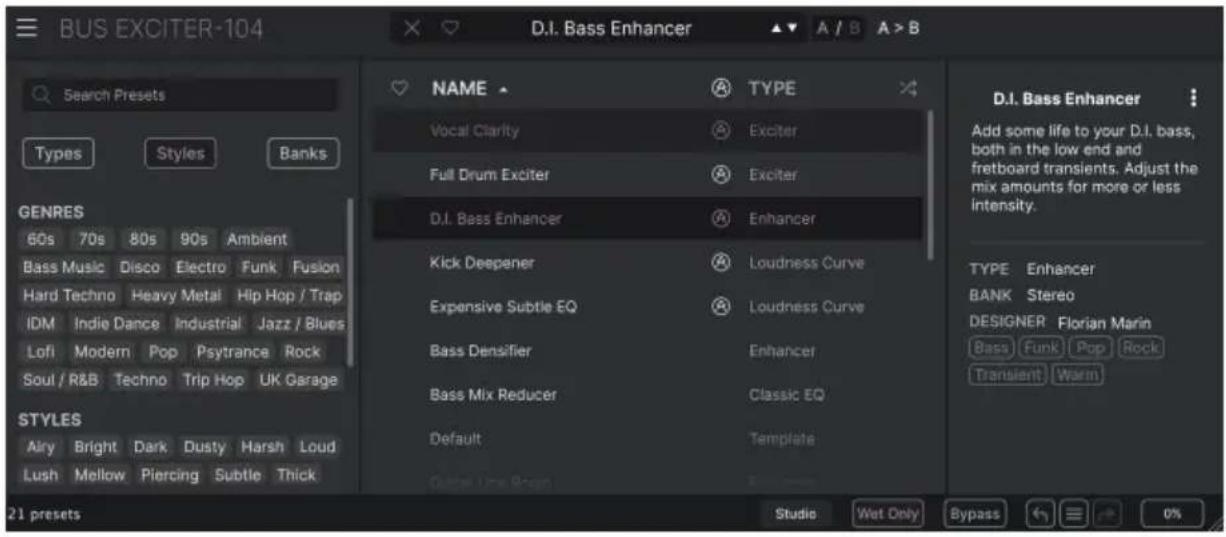Shuffle the preset list order
The height and width of the screenshot is (537, 1226).
click(907, 89)
